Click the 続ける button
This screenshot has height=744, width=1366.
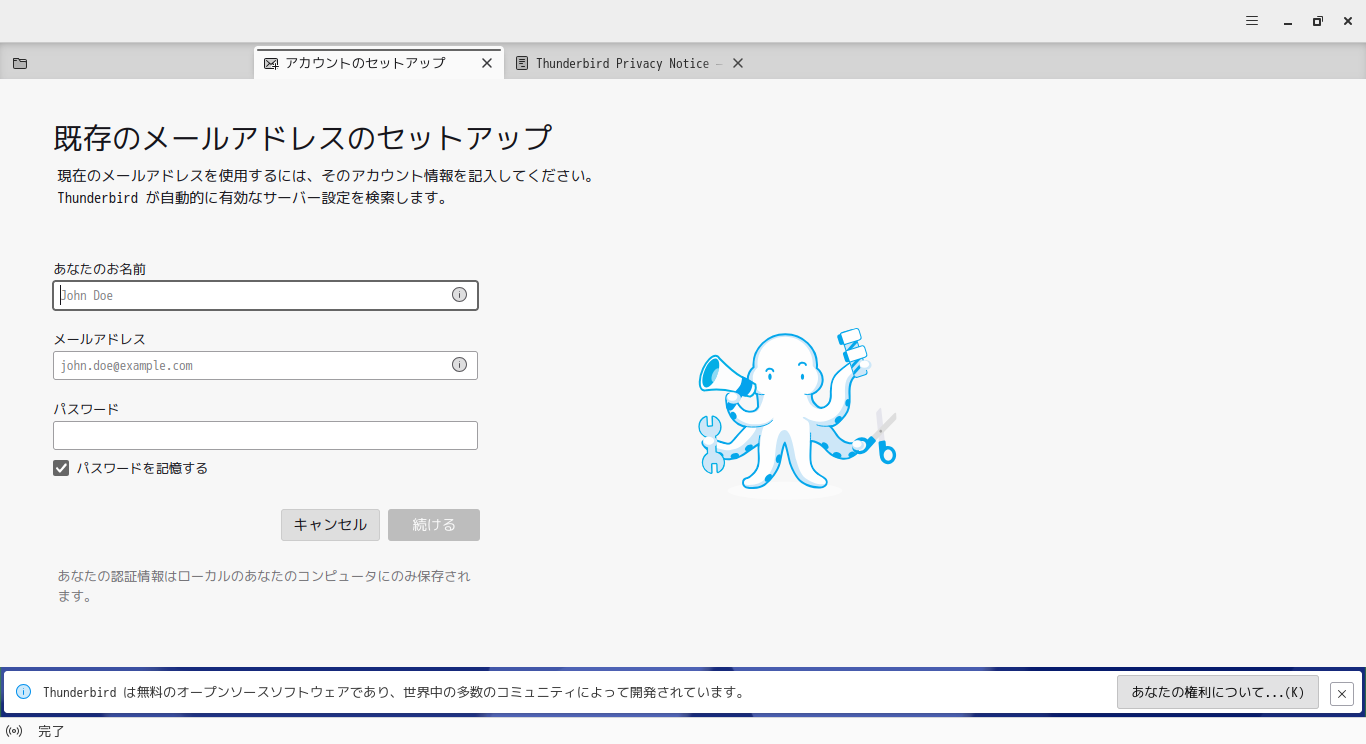[434, 525]
